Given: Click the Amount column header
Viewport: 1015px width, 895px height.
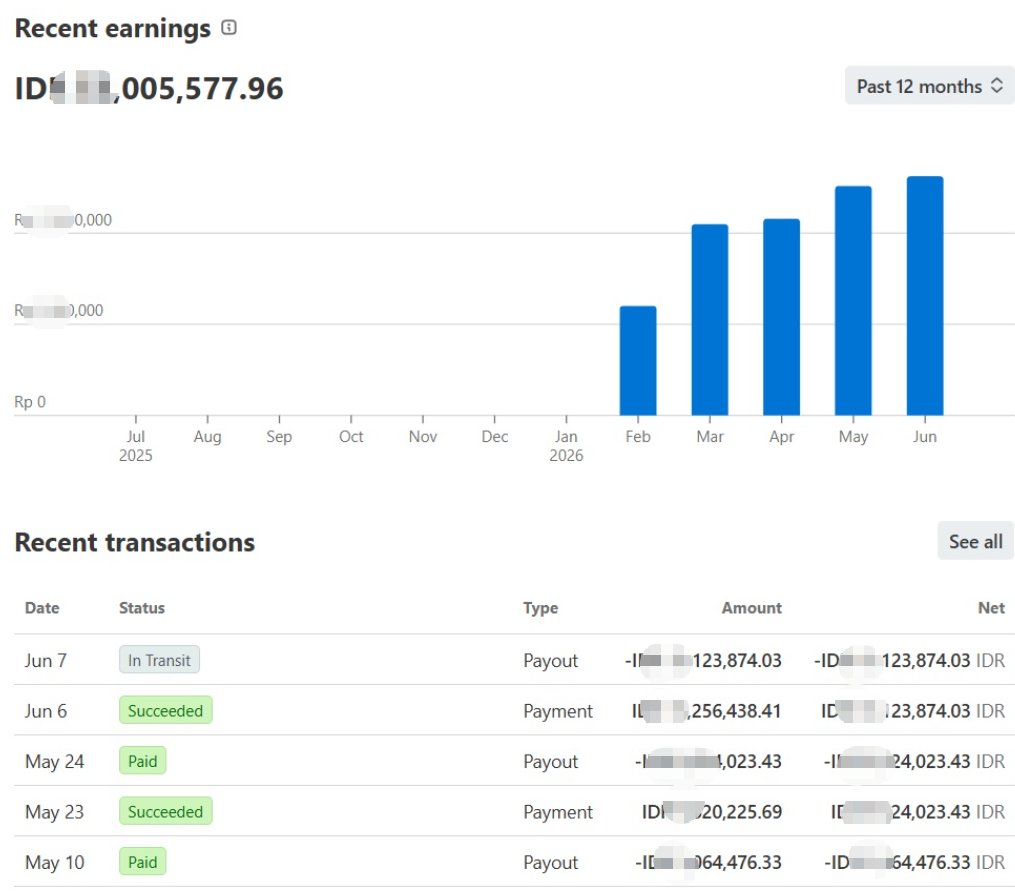Looking at the screenshot, I should (x=752, y=608).
